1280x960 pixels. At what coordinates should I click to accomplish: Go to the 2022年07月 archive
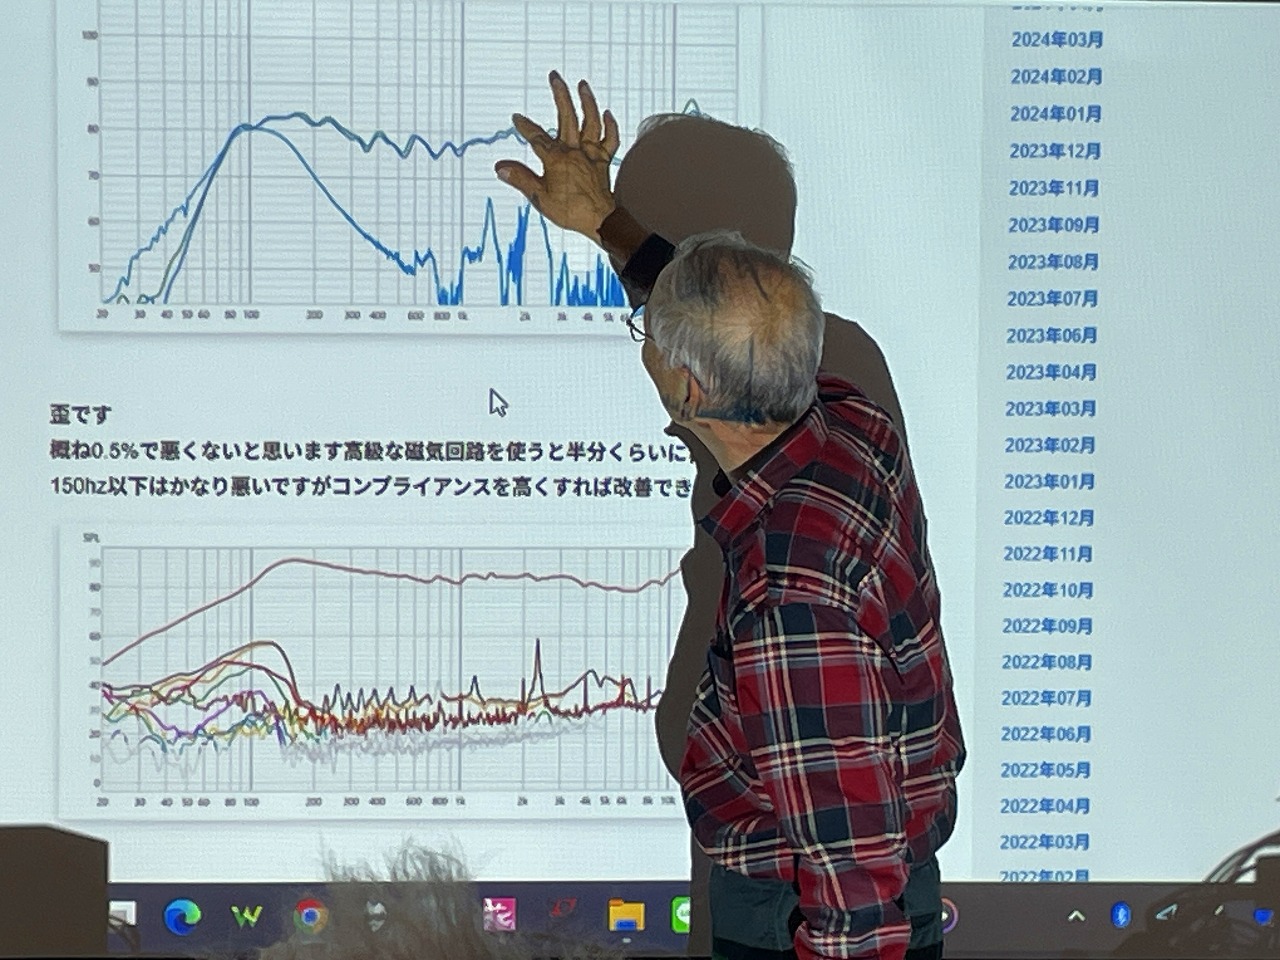(x=1045, y=698)
